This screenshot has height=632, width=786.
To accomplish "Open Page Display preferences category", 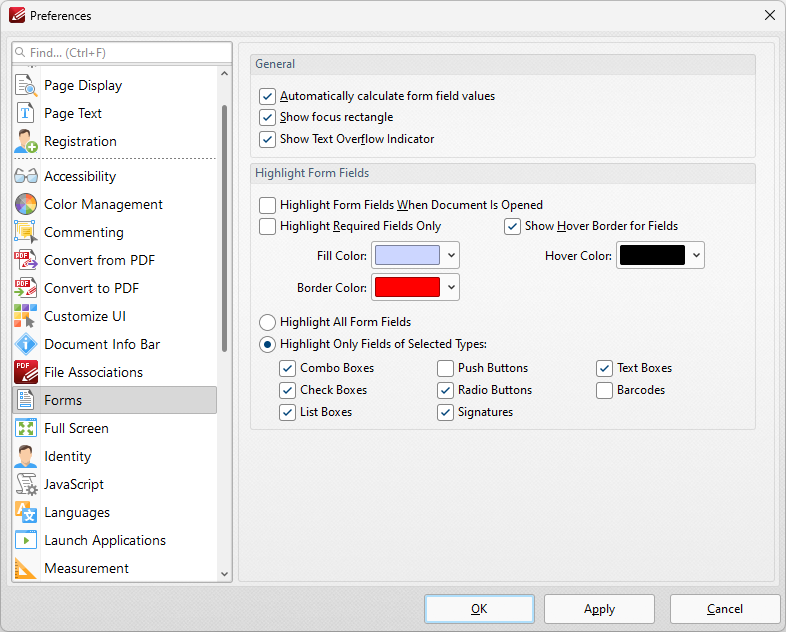I will point(115,85).
